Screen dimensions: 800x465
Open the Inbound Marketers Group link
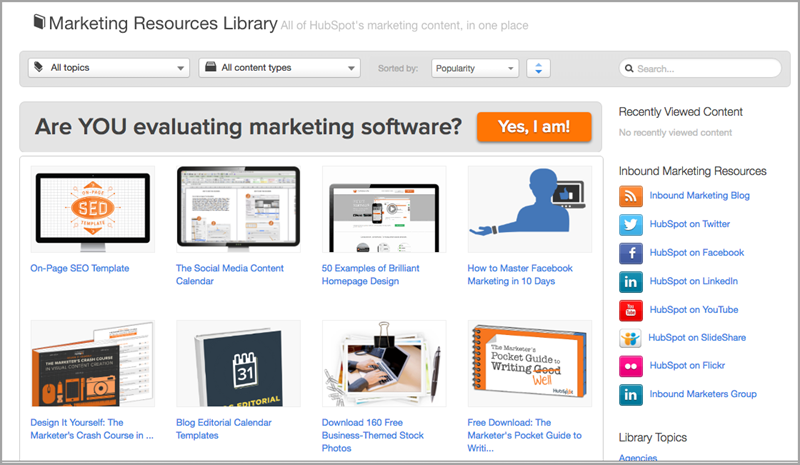point(703,394)
